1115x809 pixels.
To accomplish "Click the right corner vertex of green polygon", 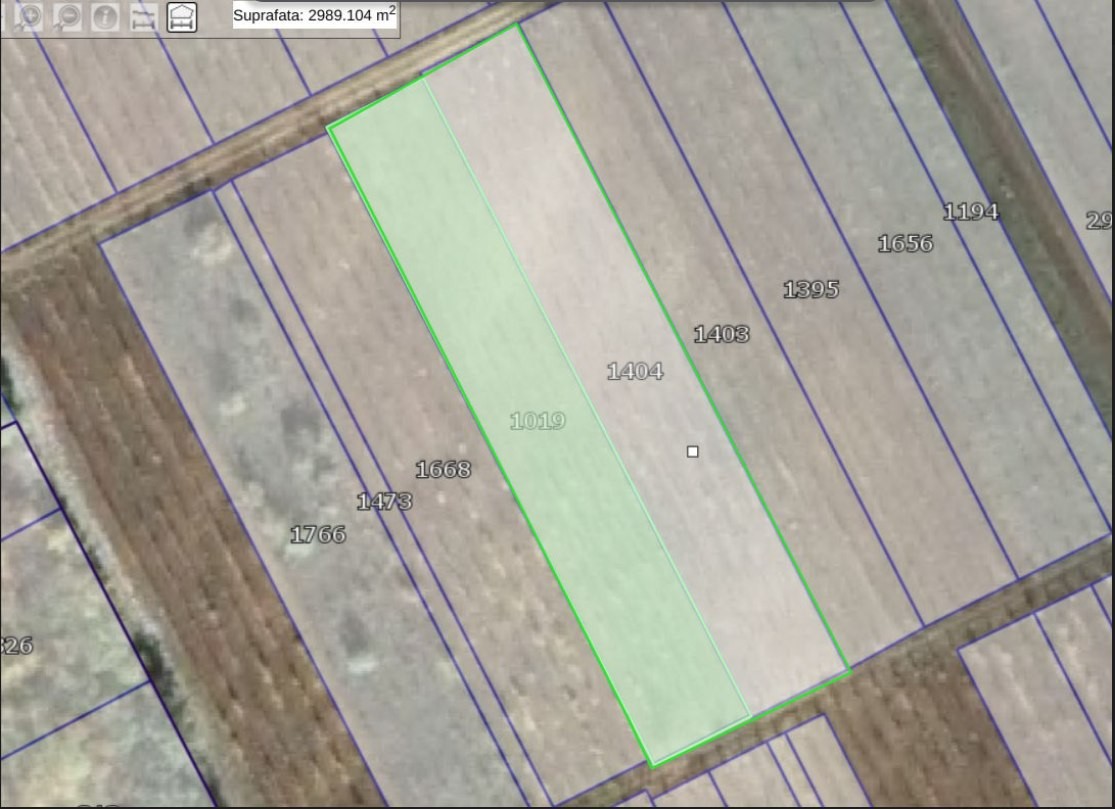I will pos(849,671).
